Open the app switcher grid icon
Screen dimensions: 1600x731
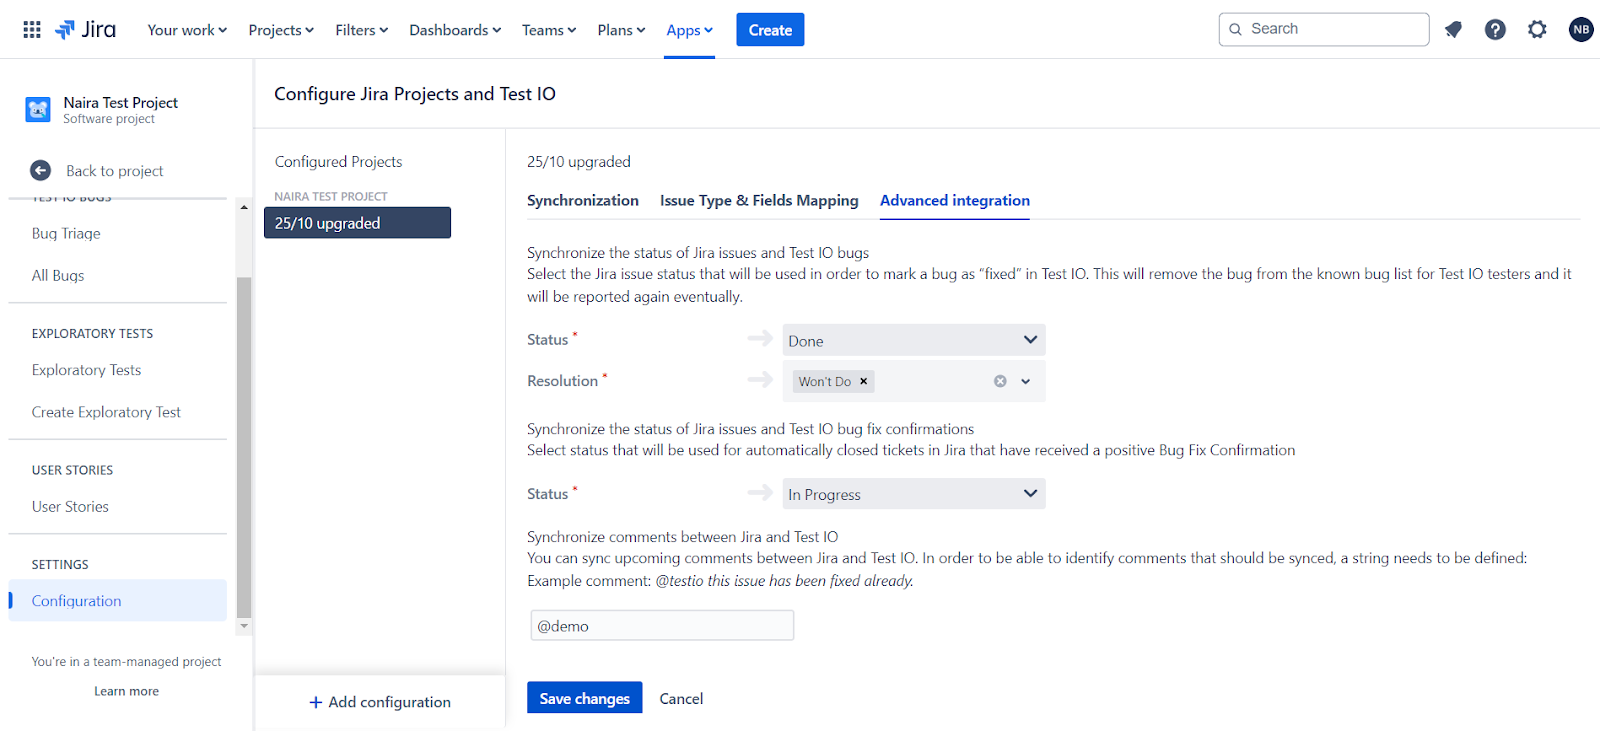click(x=32, y=30)
